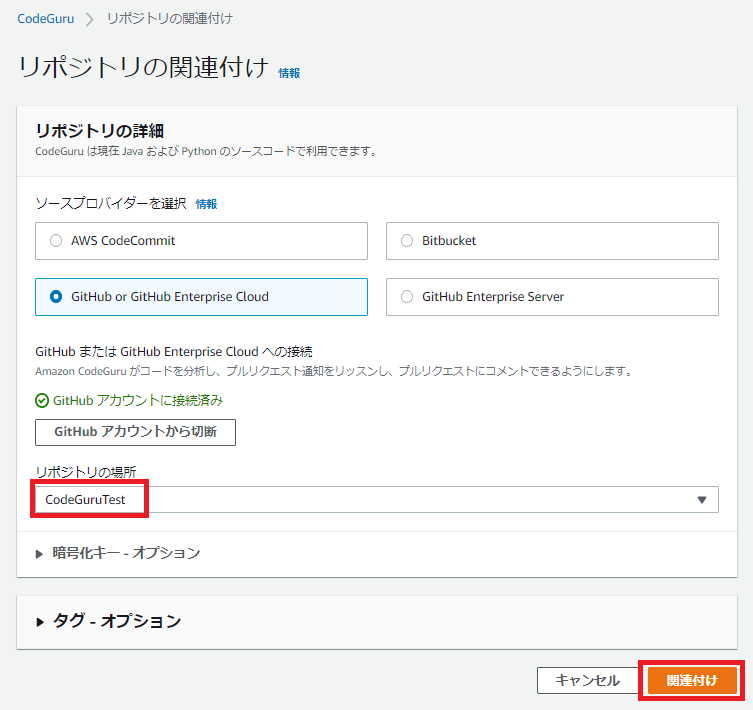Click the breadcrumb chevron separator after CodeGuru
This screenshot has height=710, width=753.
[x=89, y=19]
